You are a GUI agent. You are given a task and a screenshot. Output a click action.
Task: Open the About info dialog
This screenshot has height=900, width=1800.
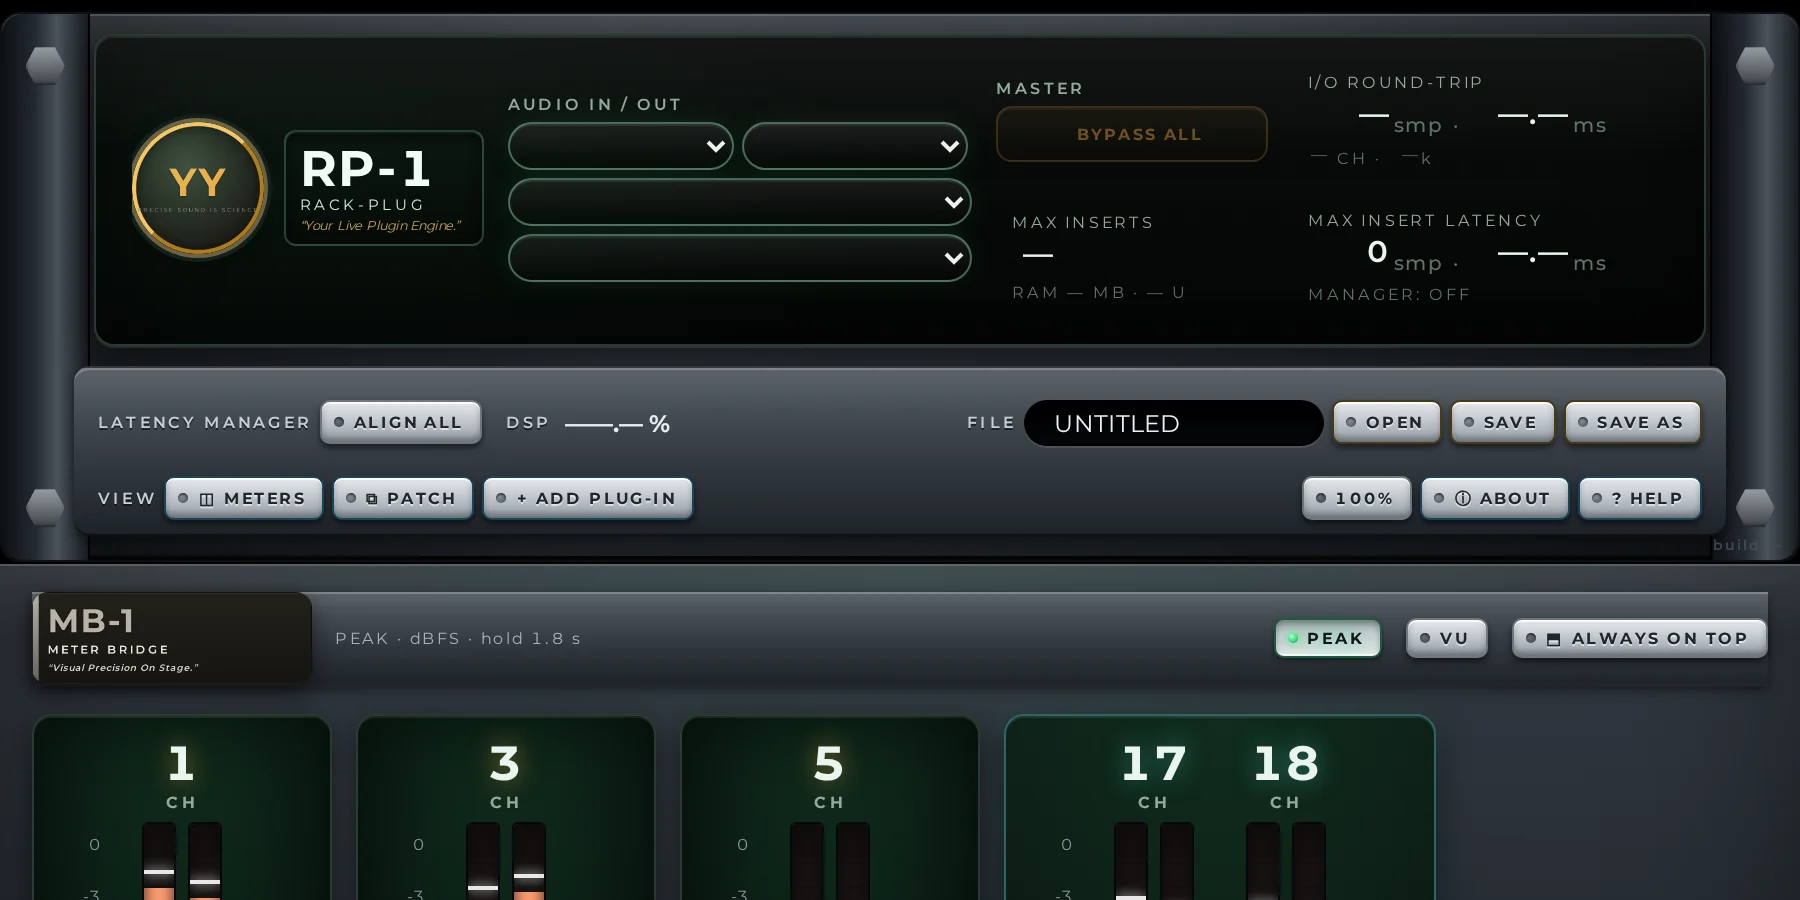pos(1494,498)
